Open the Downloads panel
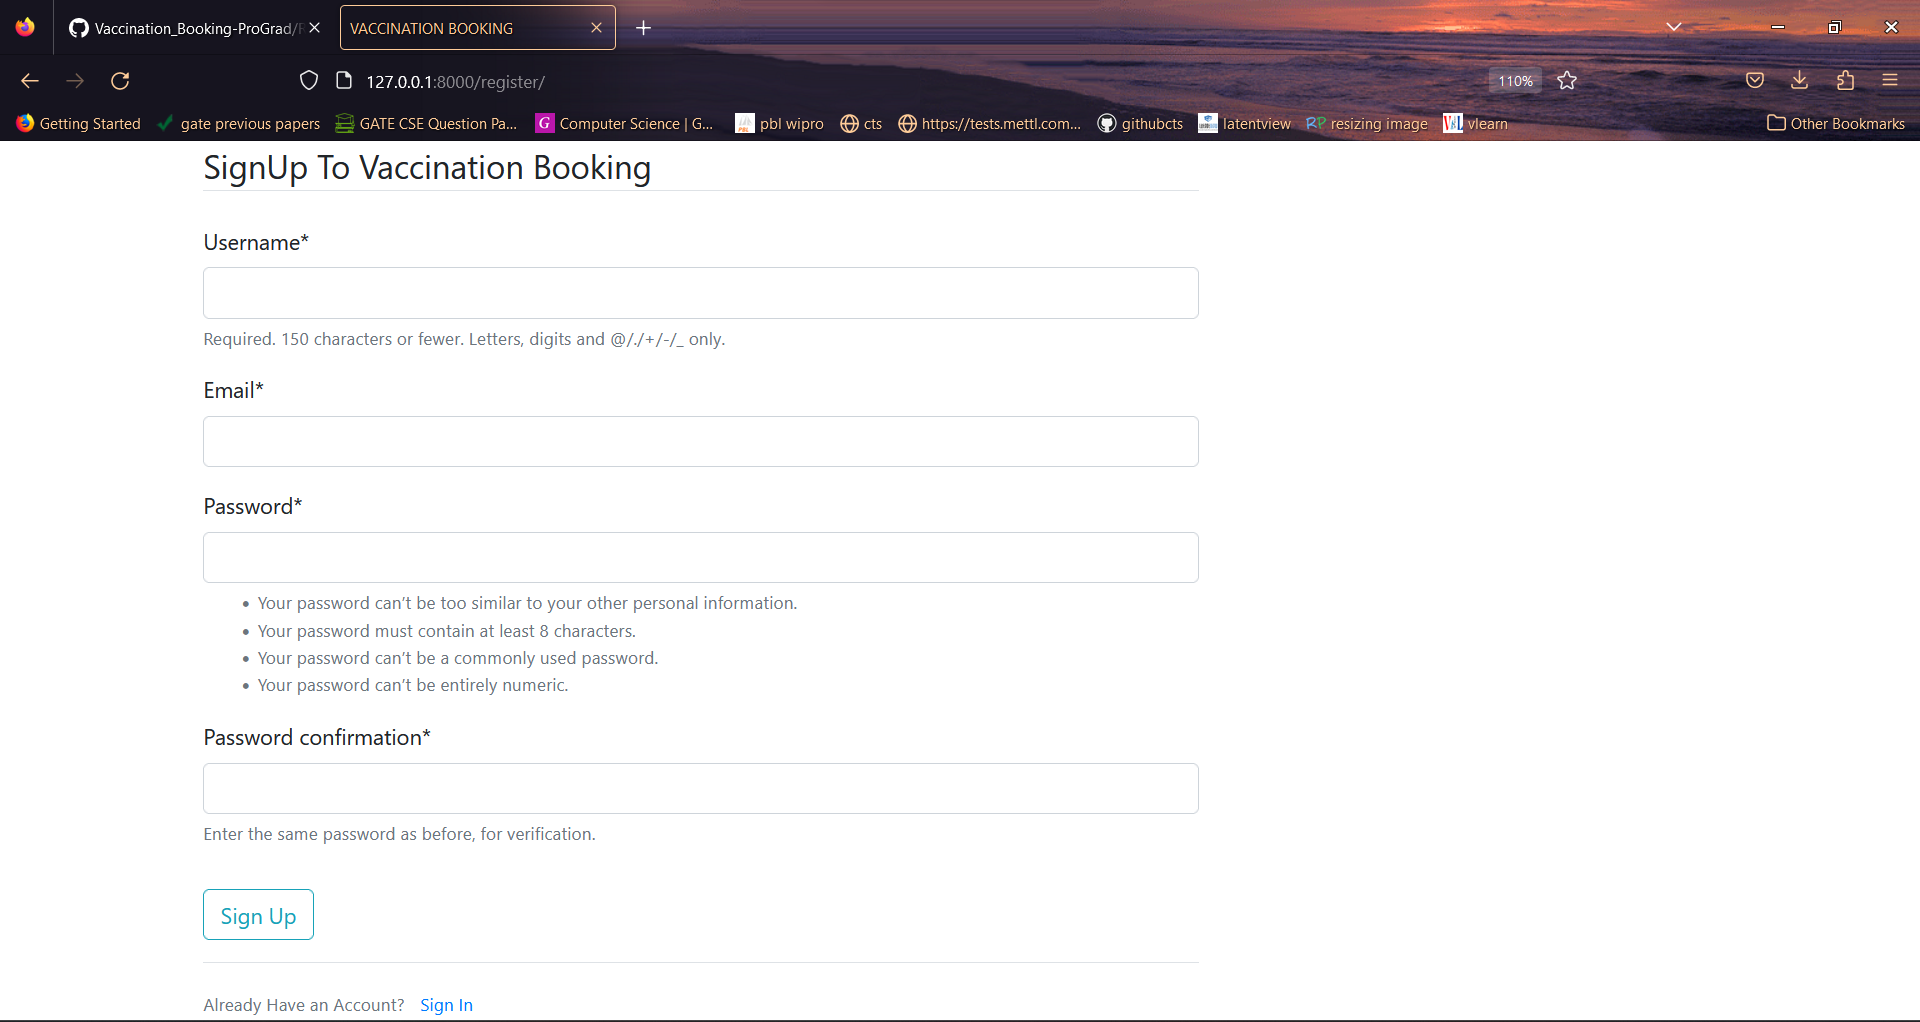 [1799, 80]
